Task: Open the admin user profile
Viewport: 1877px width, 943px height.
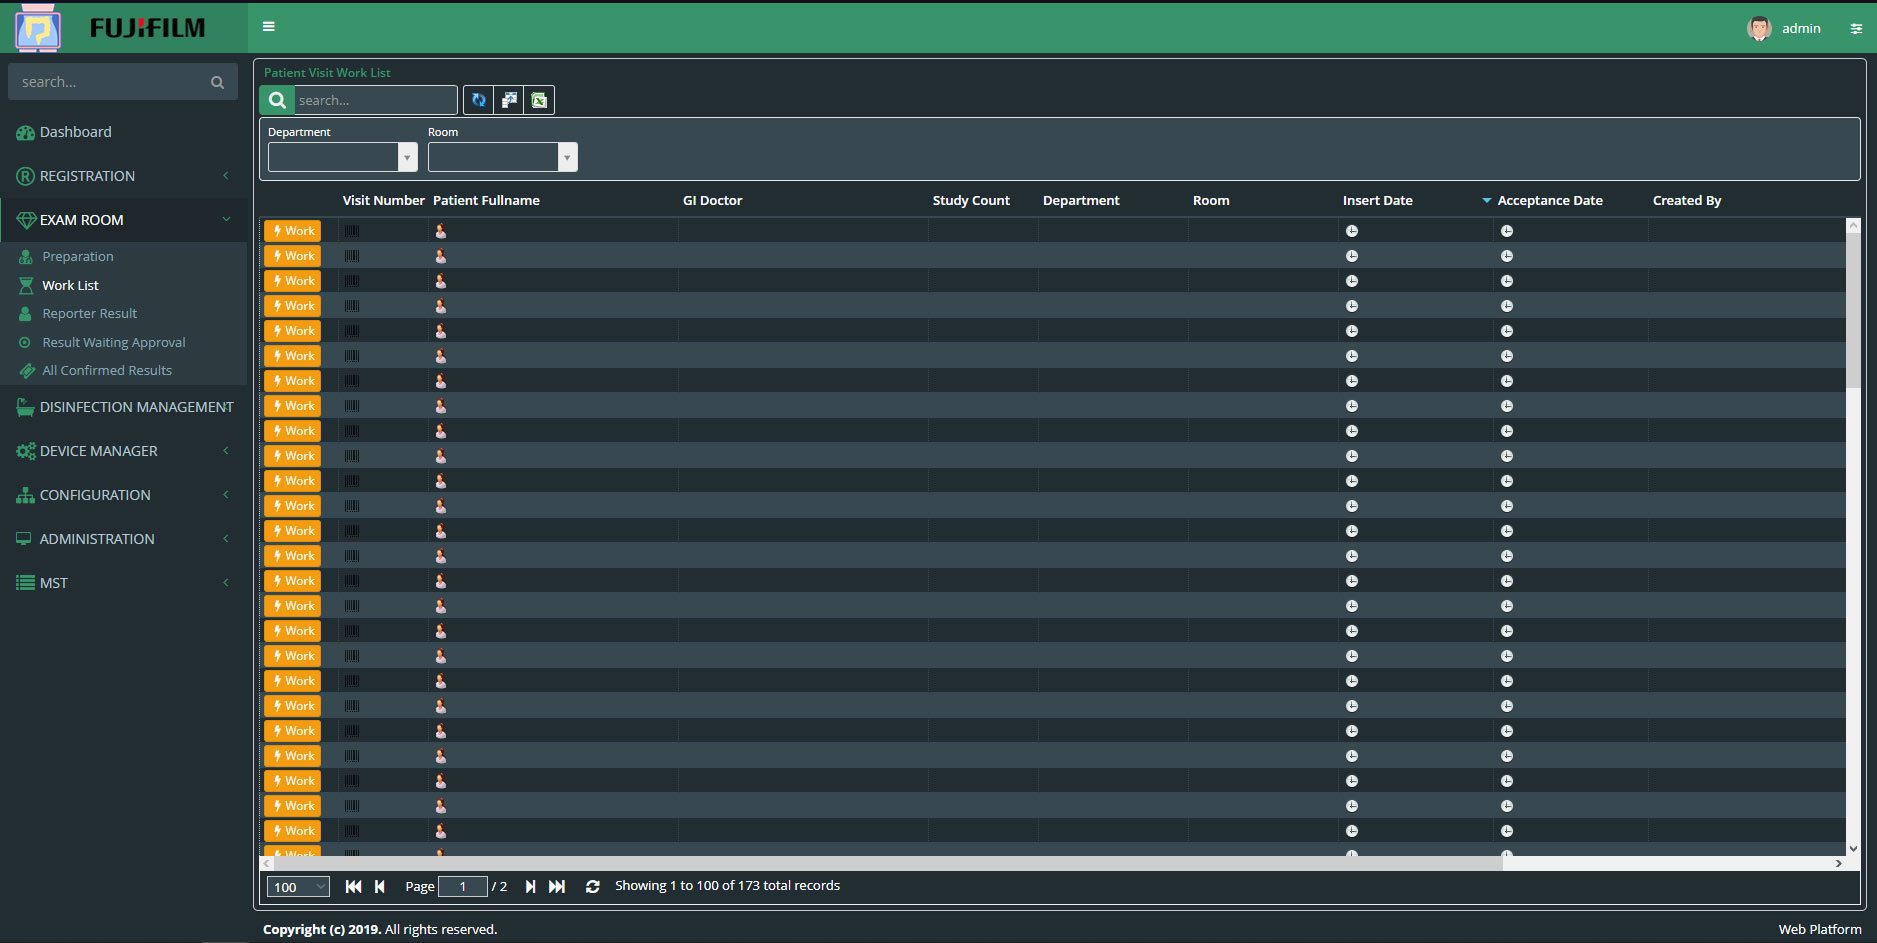Action: click(x=1785, y=29)
